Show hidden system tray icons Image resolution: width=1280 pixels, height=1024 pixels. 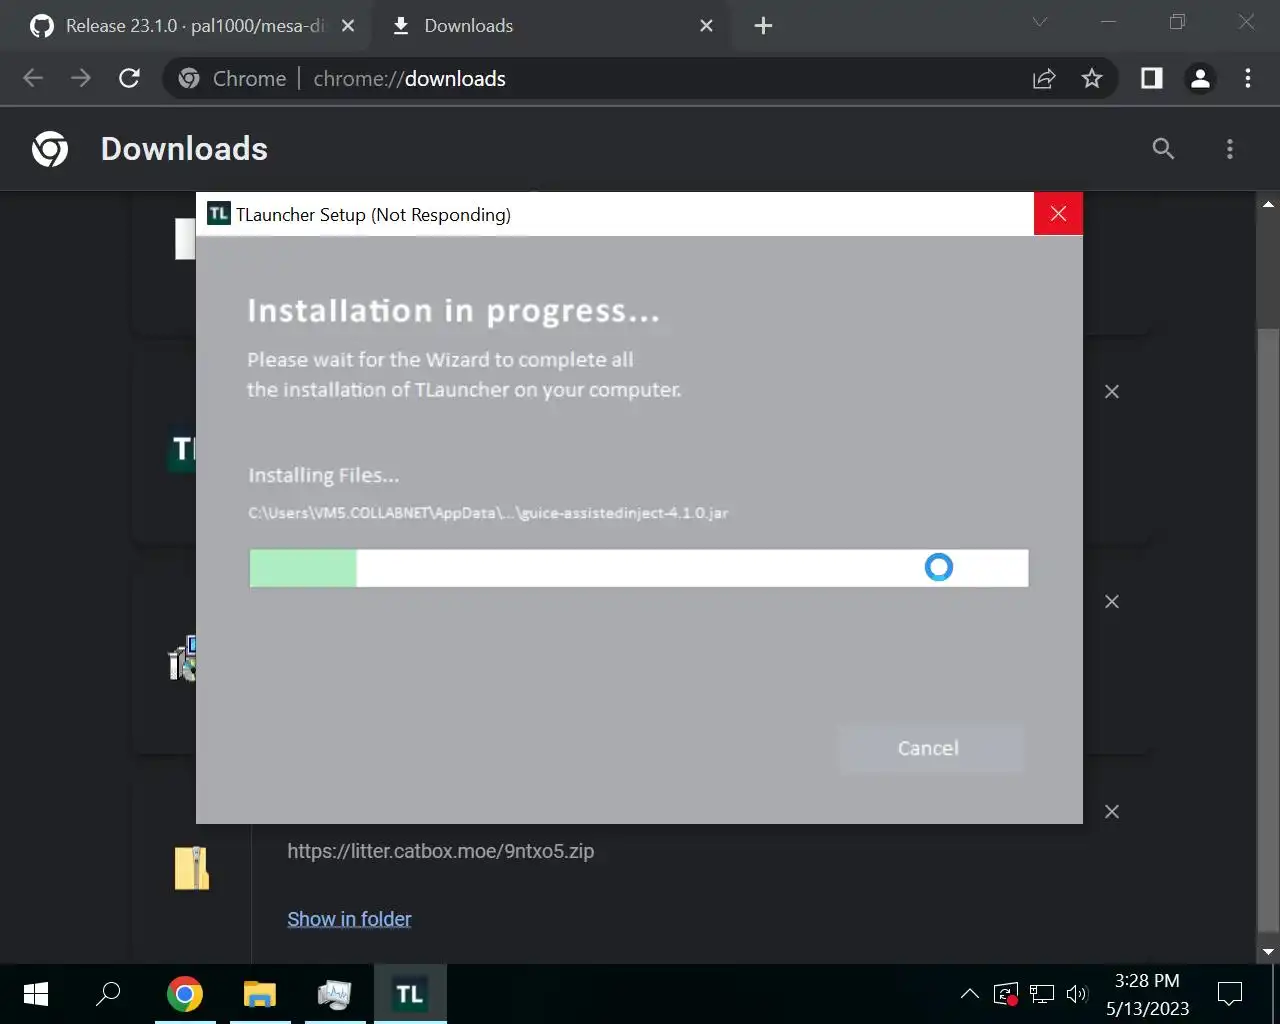point(969,994)
